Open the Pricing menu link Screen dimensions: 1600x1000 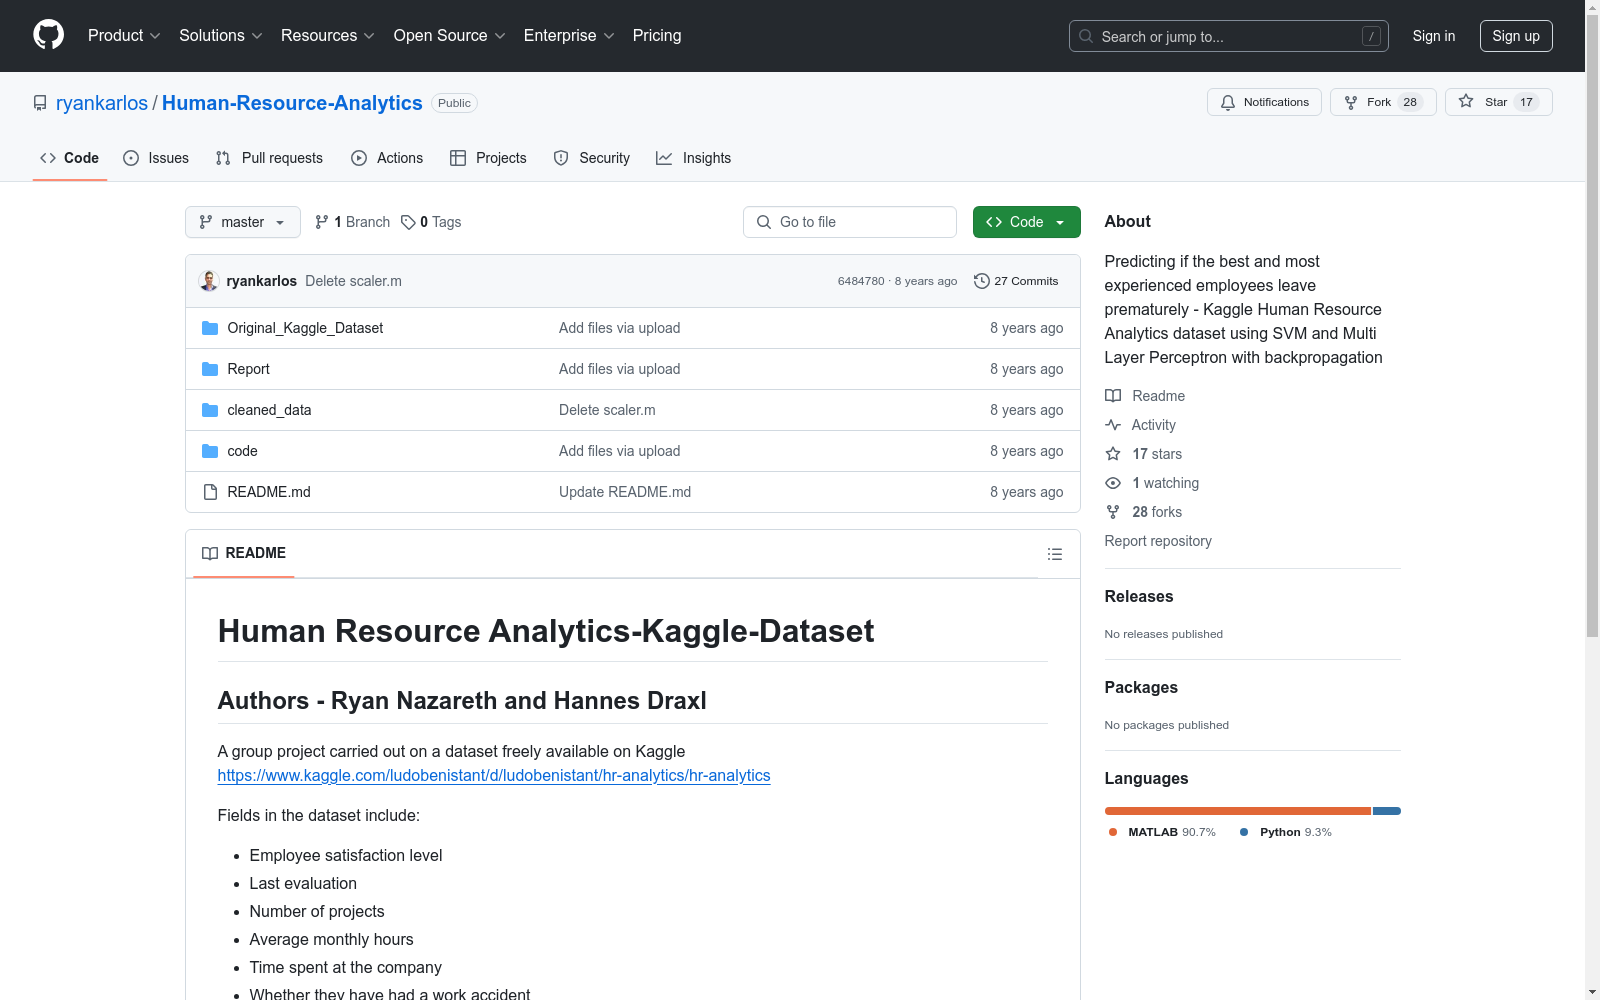coord(657,36)
